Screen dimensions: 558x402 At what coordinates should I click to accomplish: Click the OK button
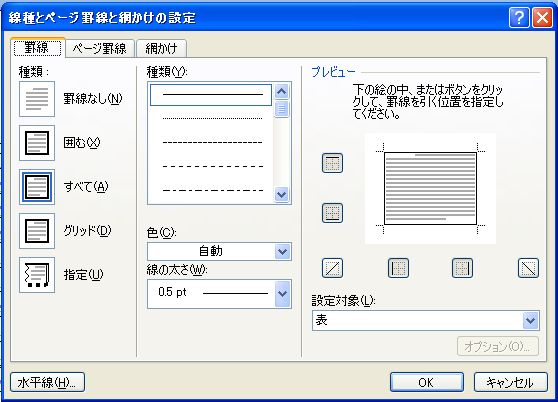[427, 382]
